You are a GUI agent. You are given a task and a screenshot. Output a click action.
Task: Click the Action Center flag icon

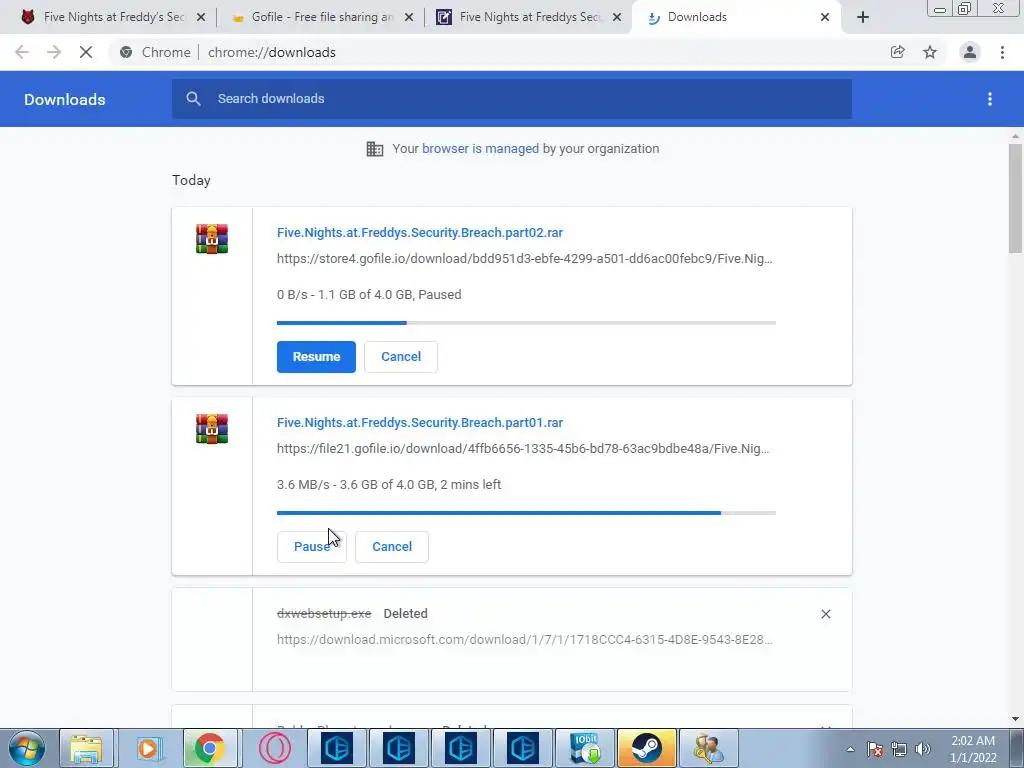(x=875, y=749)
